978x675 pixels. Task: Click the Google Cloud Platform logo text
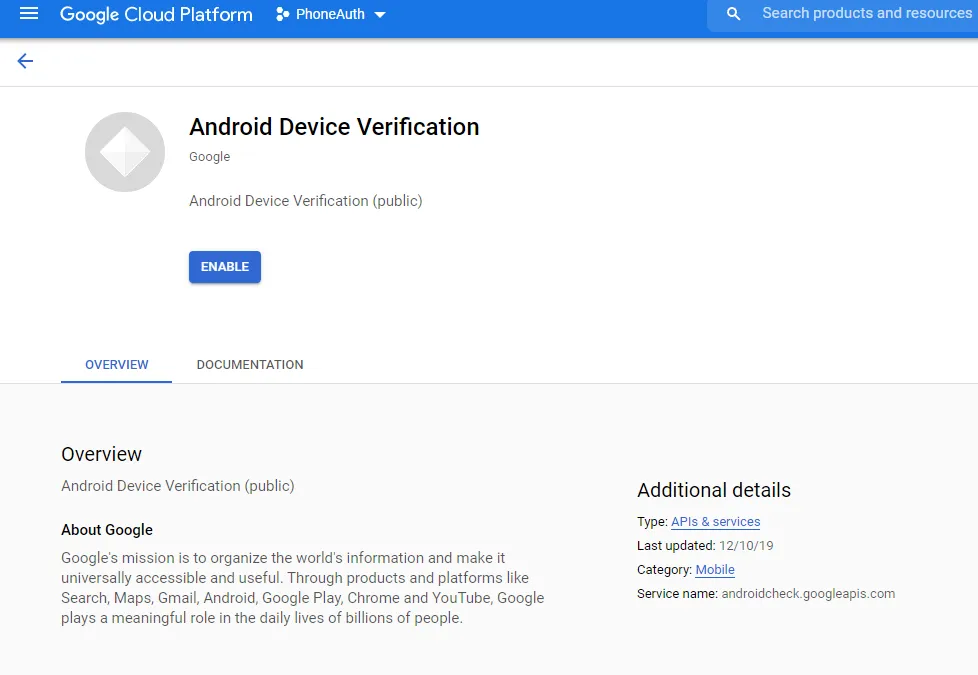point(156,14)
